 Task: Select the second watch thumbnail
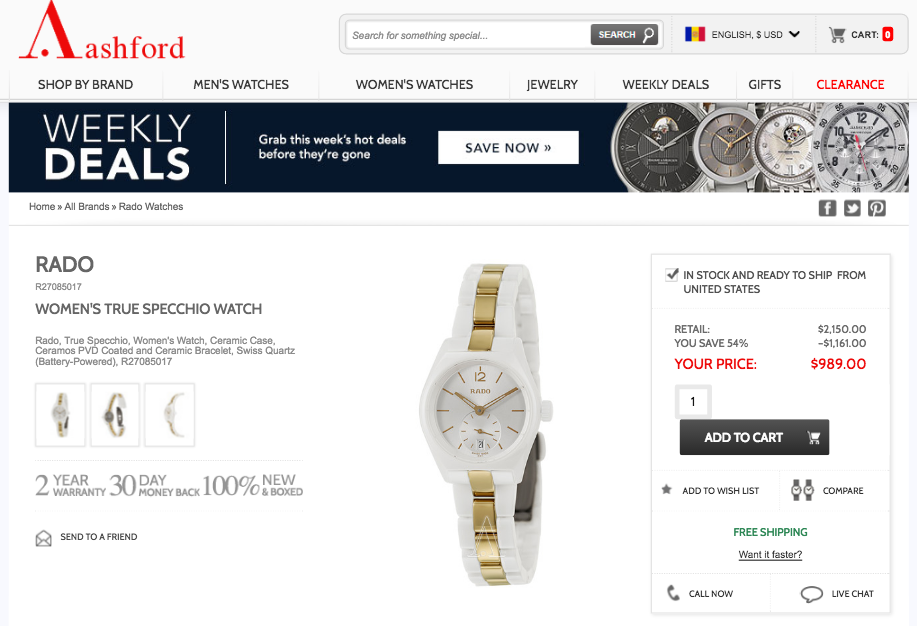115,415
